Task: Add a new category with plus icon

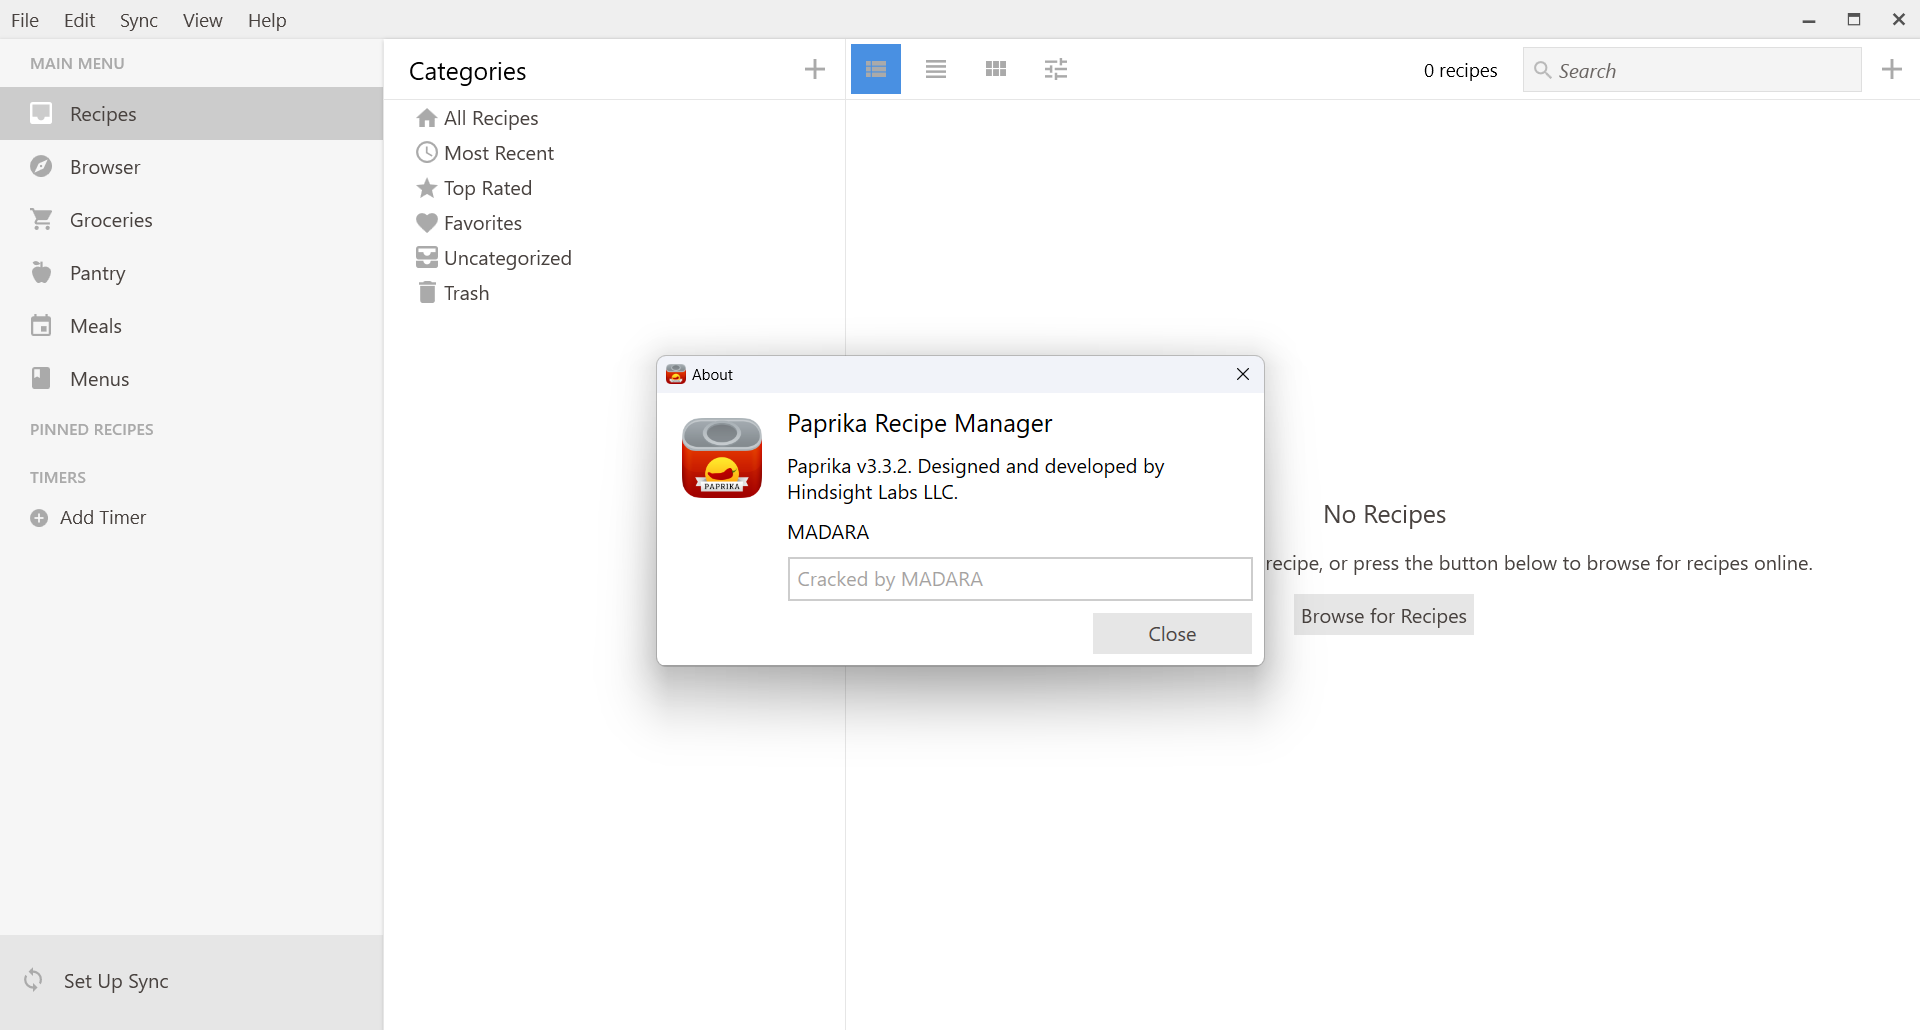Action: pos(815,69)
